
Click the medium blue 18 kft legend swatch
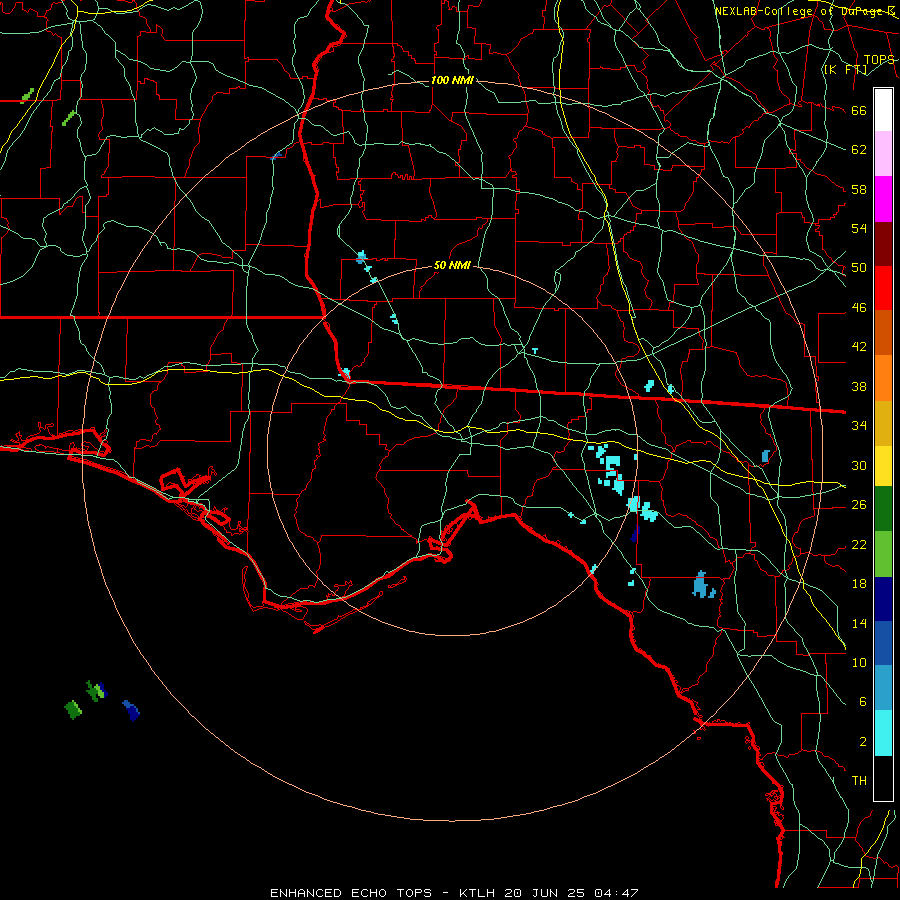point(883,643)
